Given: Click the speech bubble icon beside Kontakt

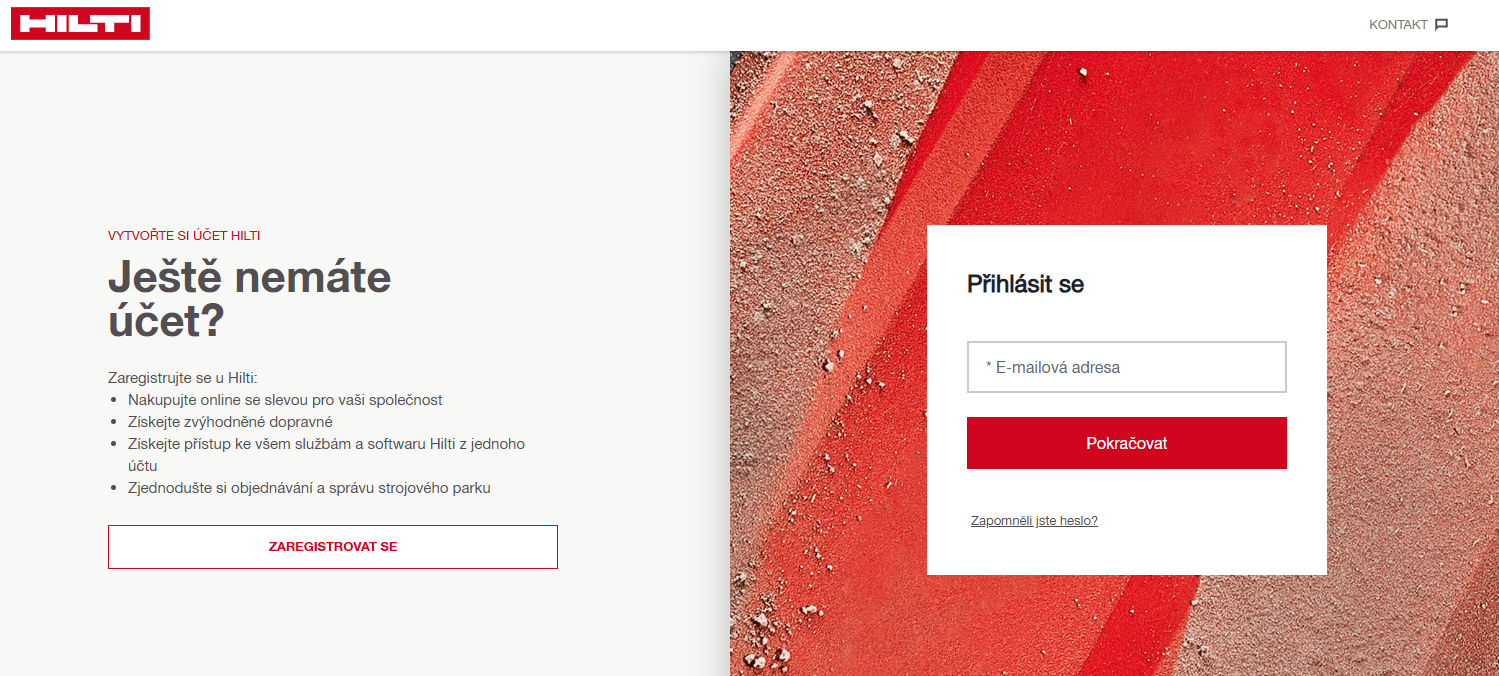Looking at the screenshot, I should point(1441,25).
